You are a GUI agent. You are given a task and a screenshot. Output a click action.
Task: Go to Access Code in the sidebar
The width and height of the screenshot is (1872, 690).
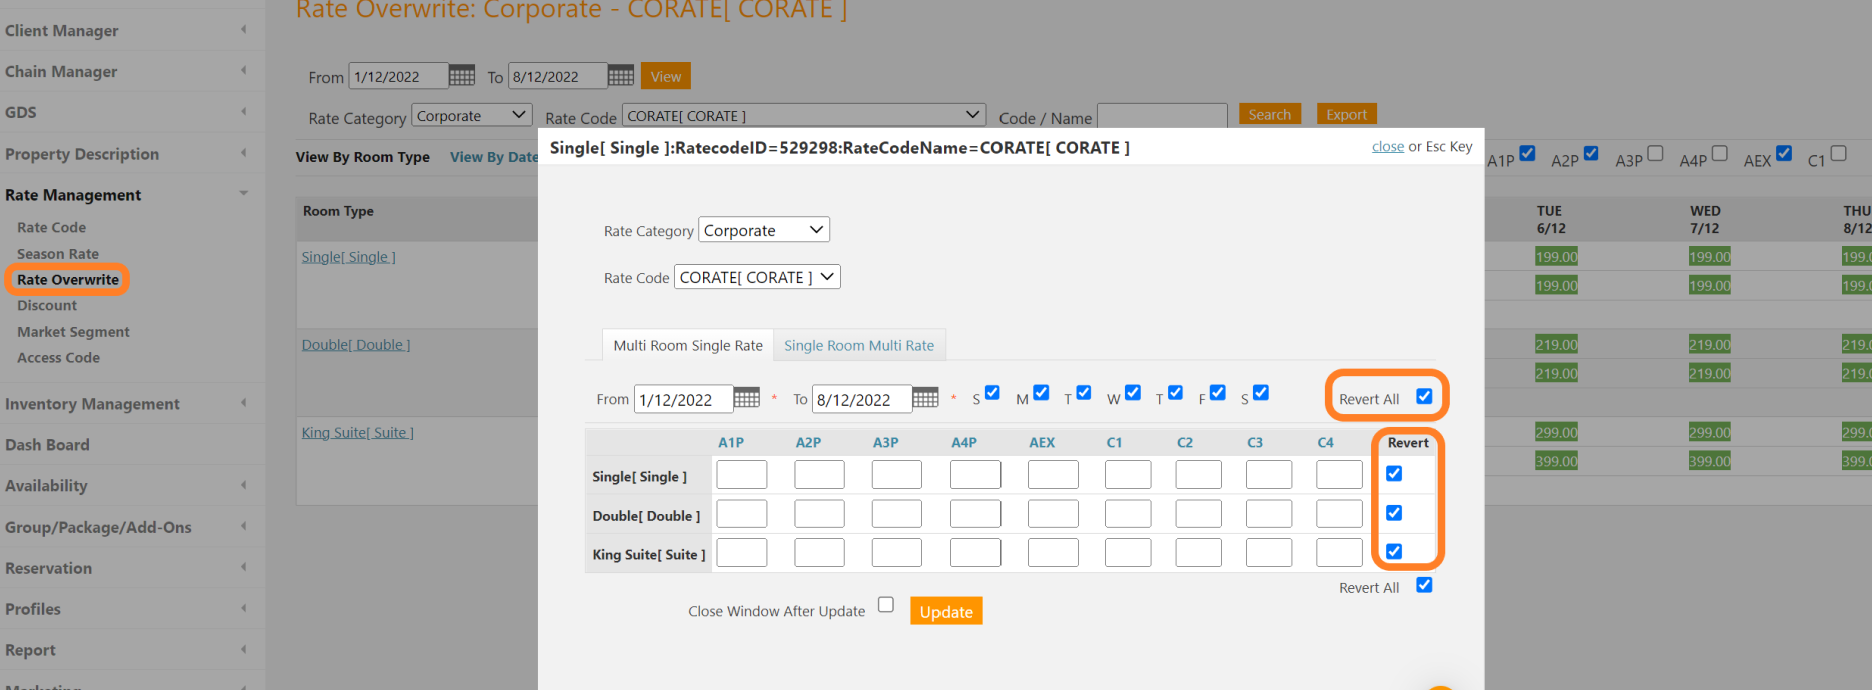(x=58, y=358)
